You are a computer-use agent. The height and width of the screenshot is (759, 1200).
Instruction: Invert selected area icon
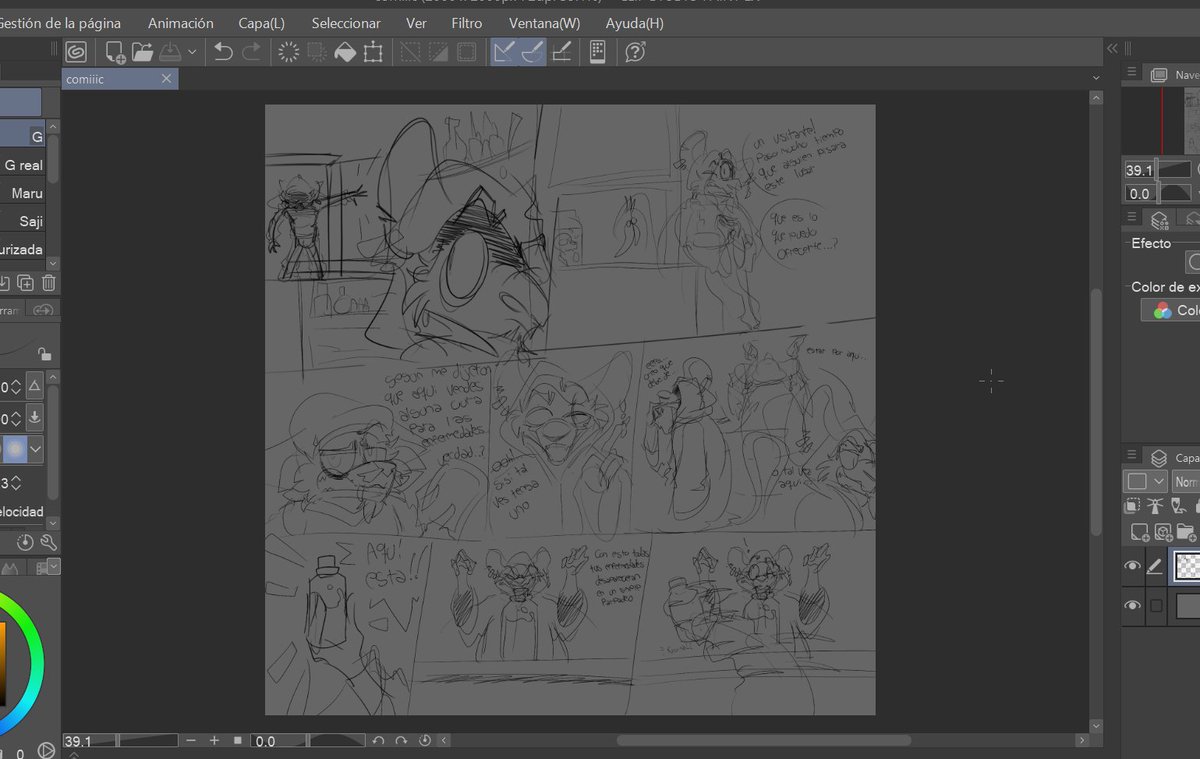pyautogui.click(x=438, y=52)
